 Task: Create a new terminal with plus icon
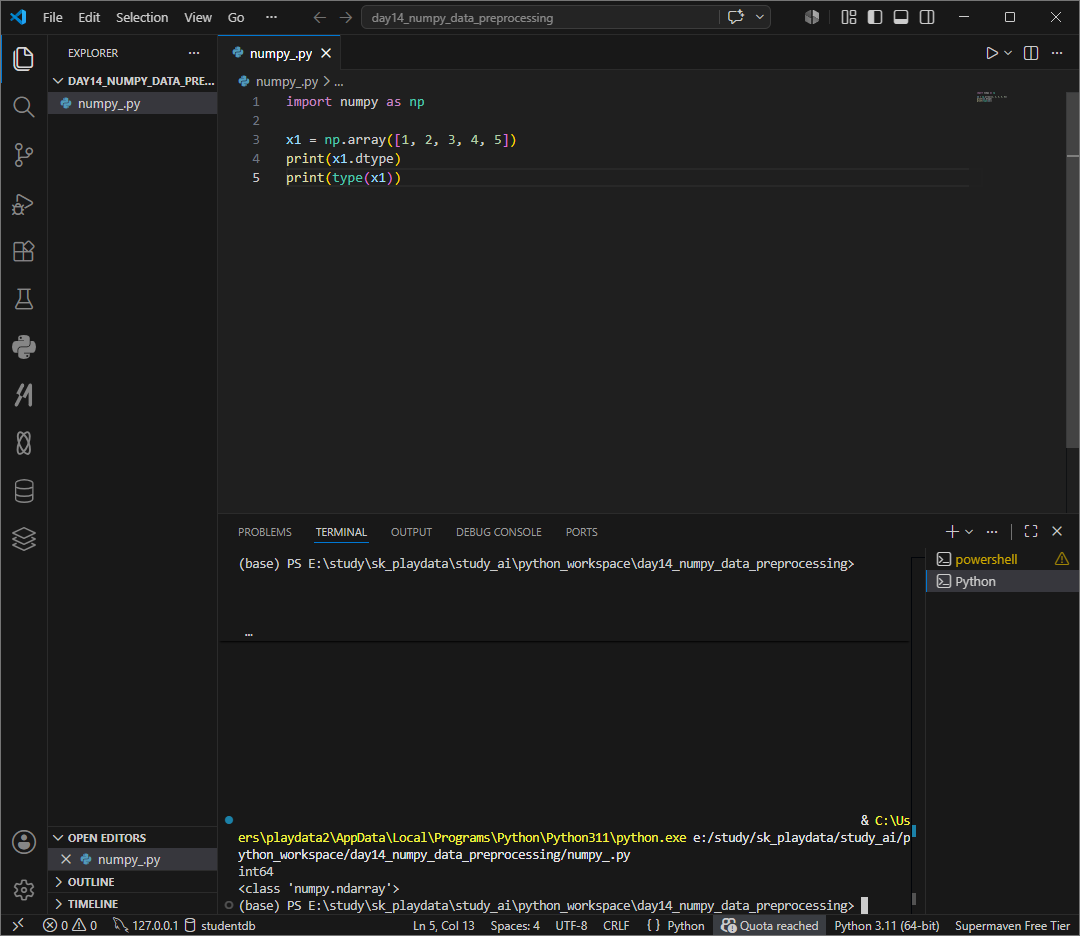952,532
